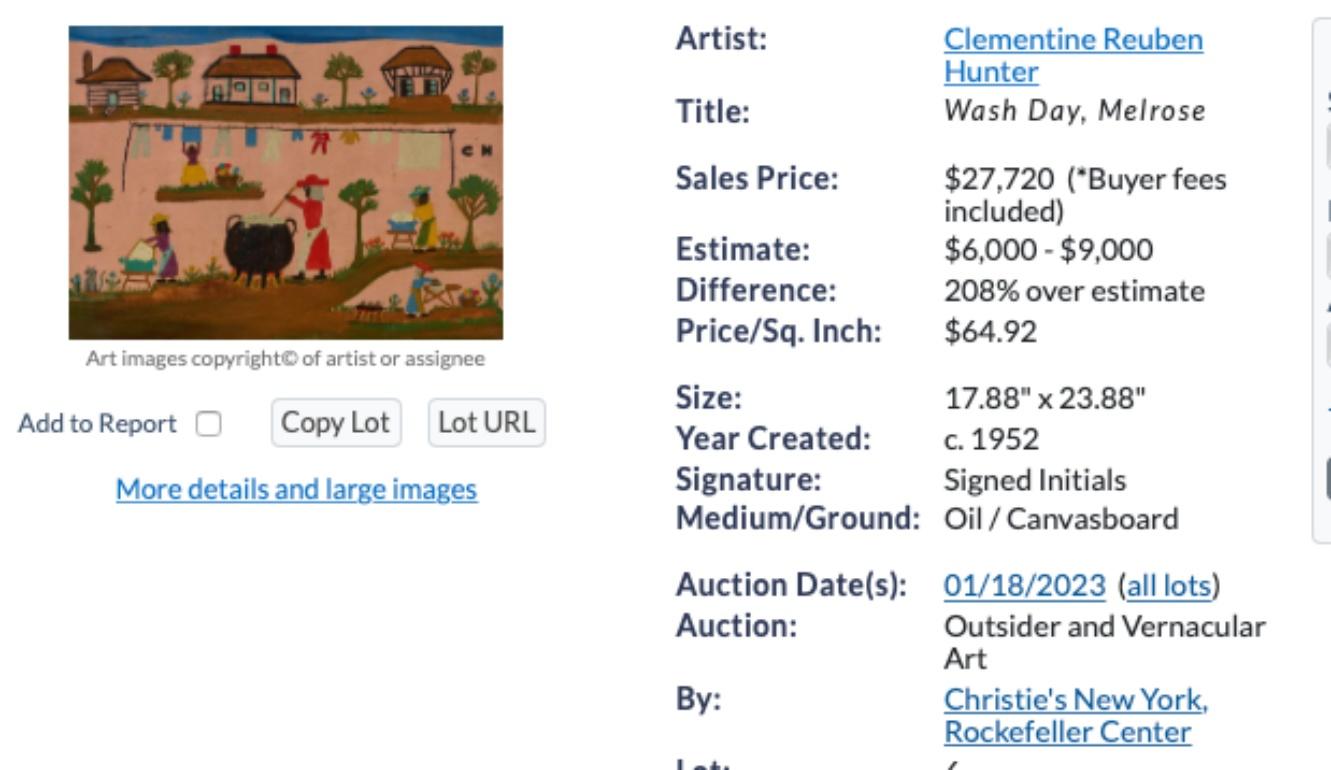The image size is (1331, 770).
Task: View all lots from this auction
Action: [x=1168, y=584]
